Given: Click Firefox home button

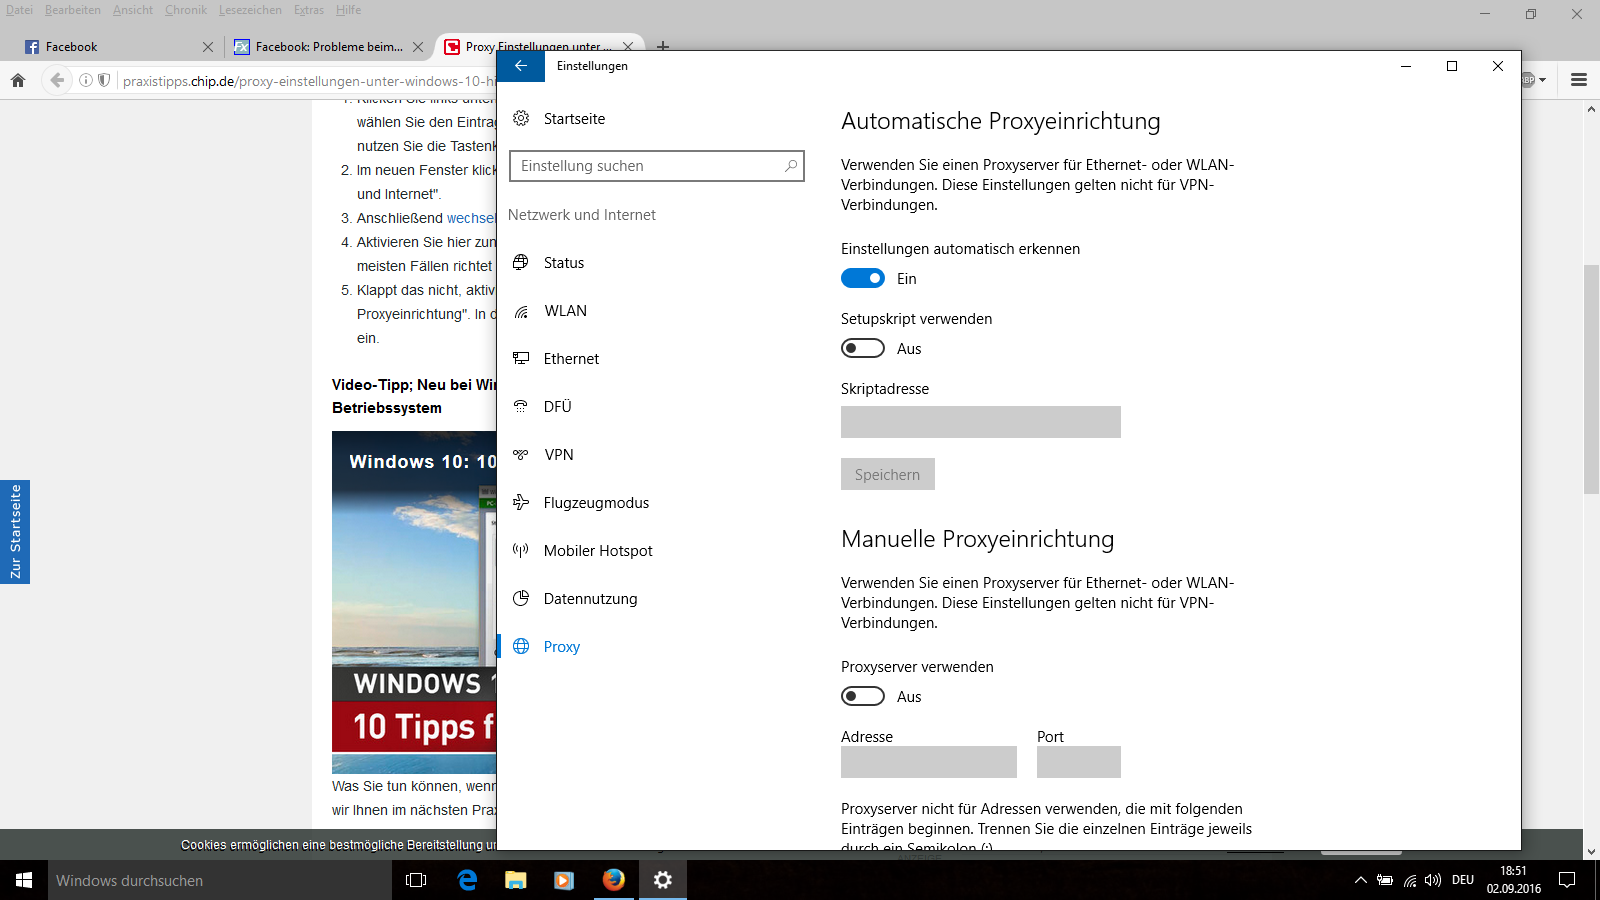Looking at the screenshot, I should pyautogui.click(x=18, y=80).
